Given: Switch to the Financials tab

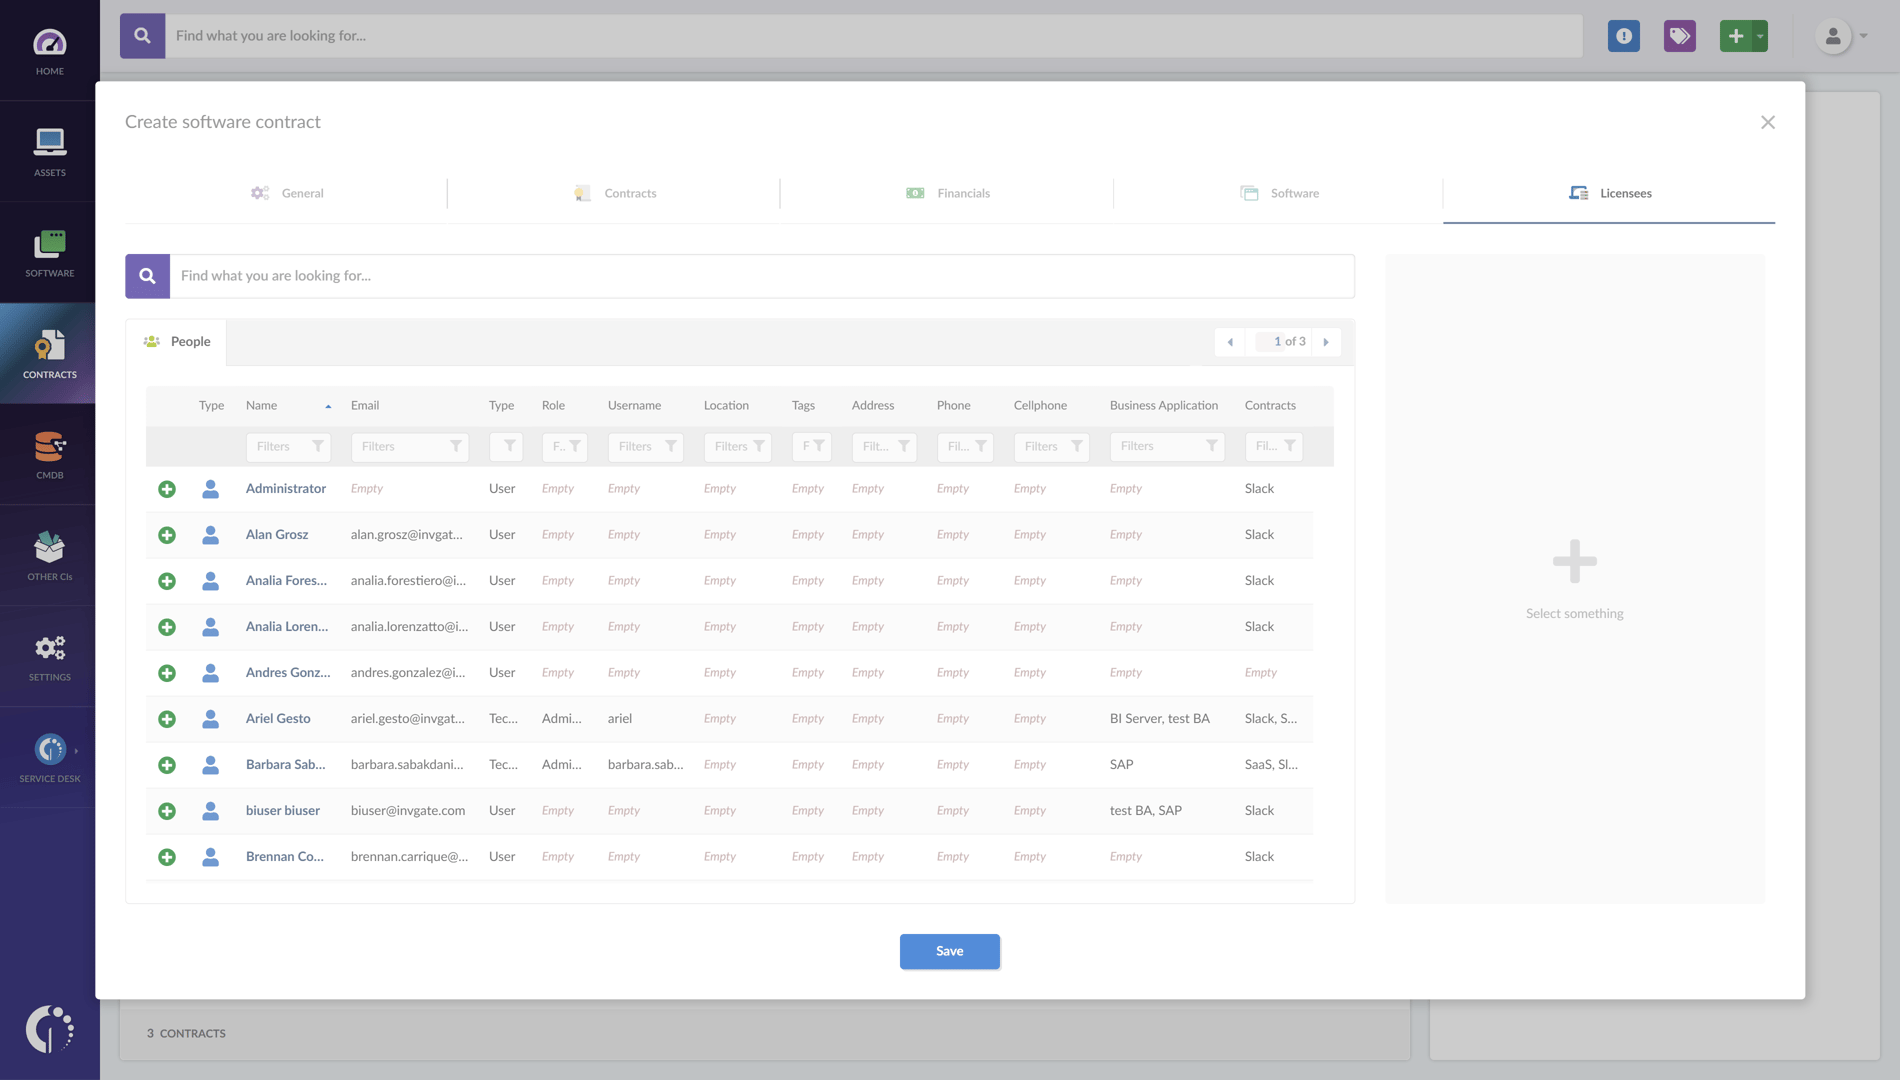Looking at the screenshot, I should 948,192.
